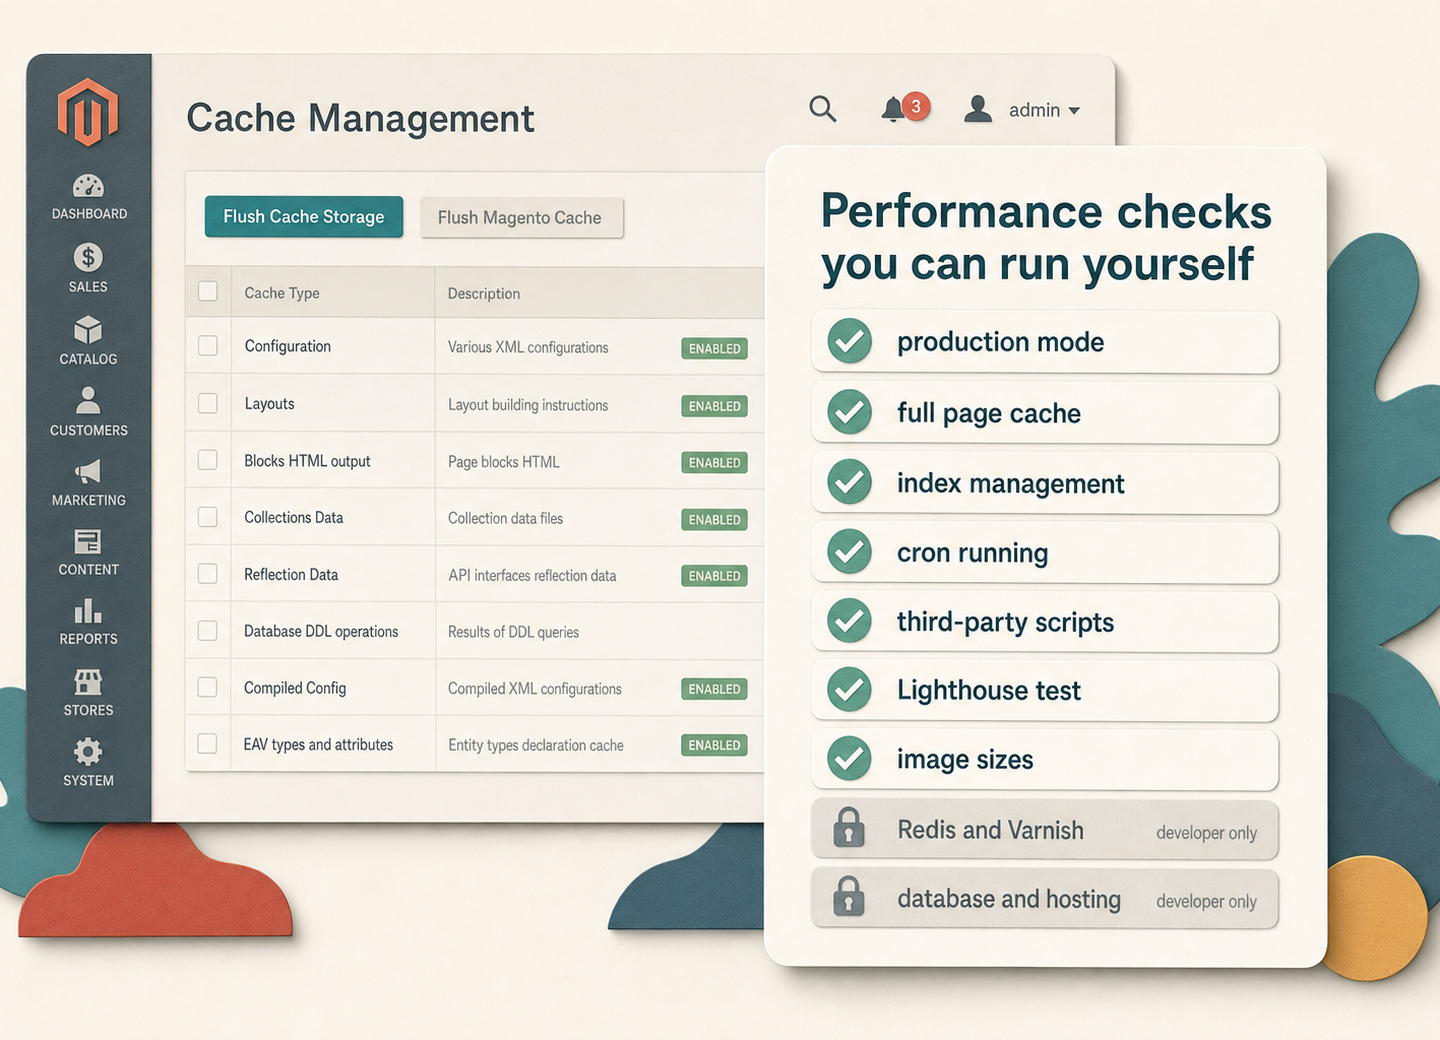The image size is (1440, 1040).
Task: Tick the select-all checkbox in table header
Action: point(208,291)
